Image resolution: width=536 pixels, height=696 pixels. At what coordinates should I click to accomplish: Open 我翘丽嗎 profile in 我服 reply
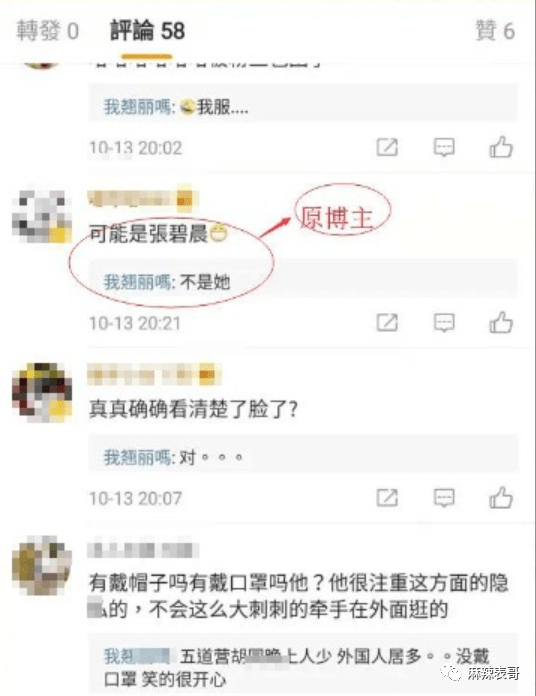(138, 107)
